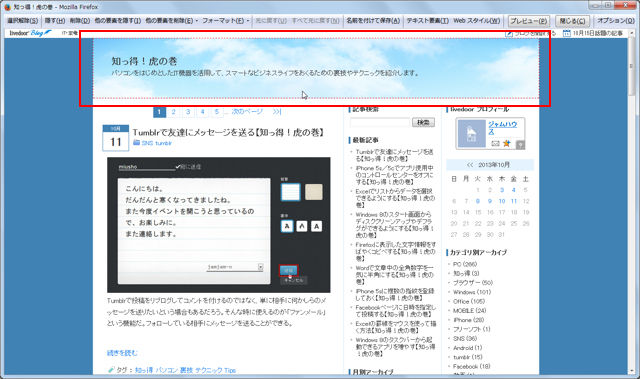Click the calendar icon beside 話題の記事

(567, 33)
